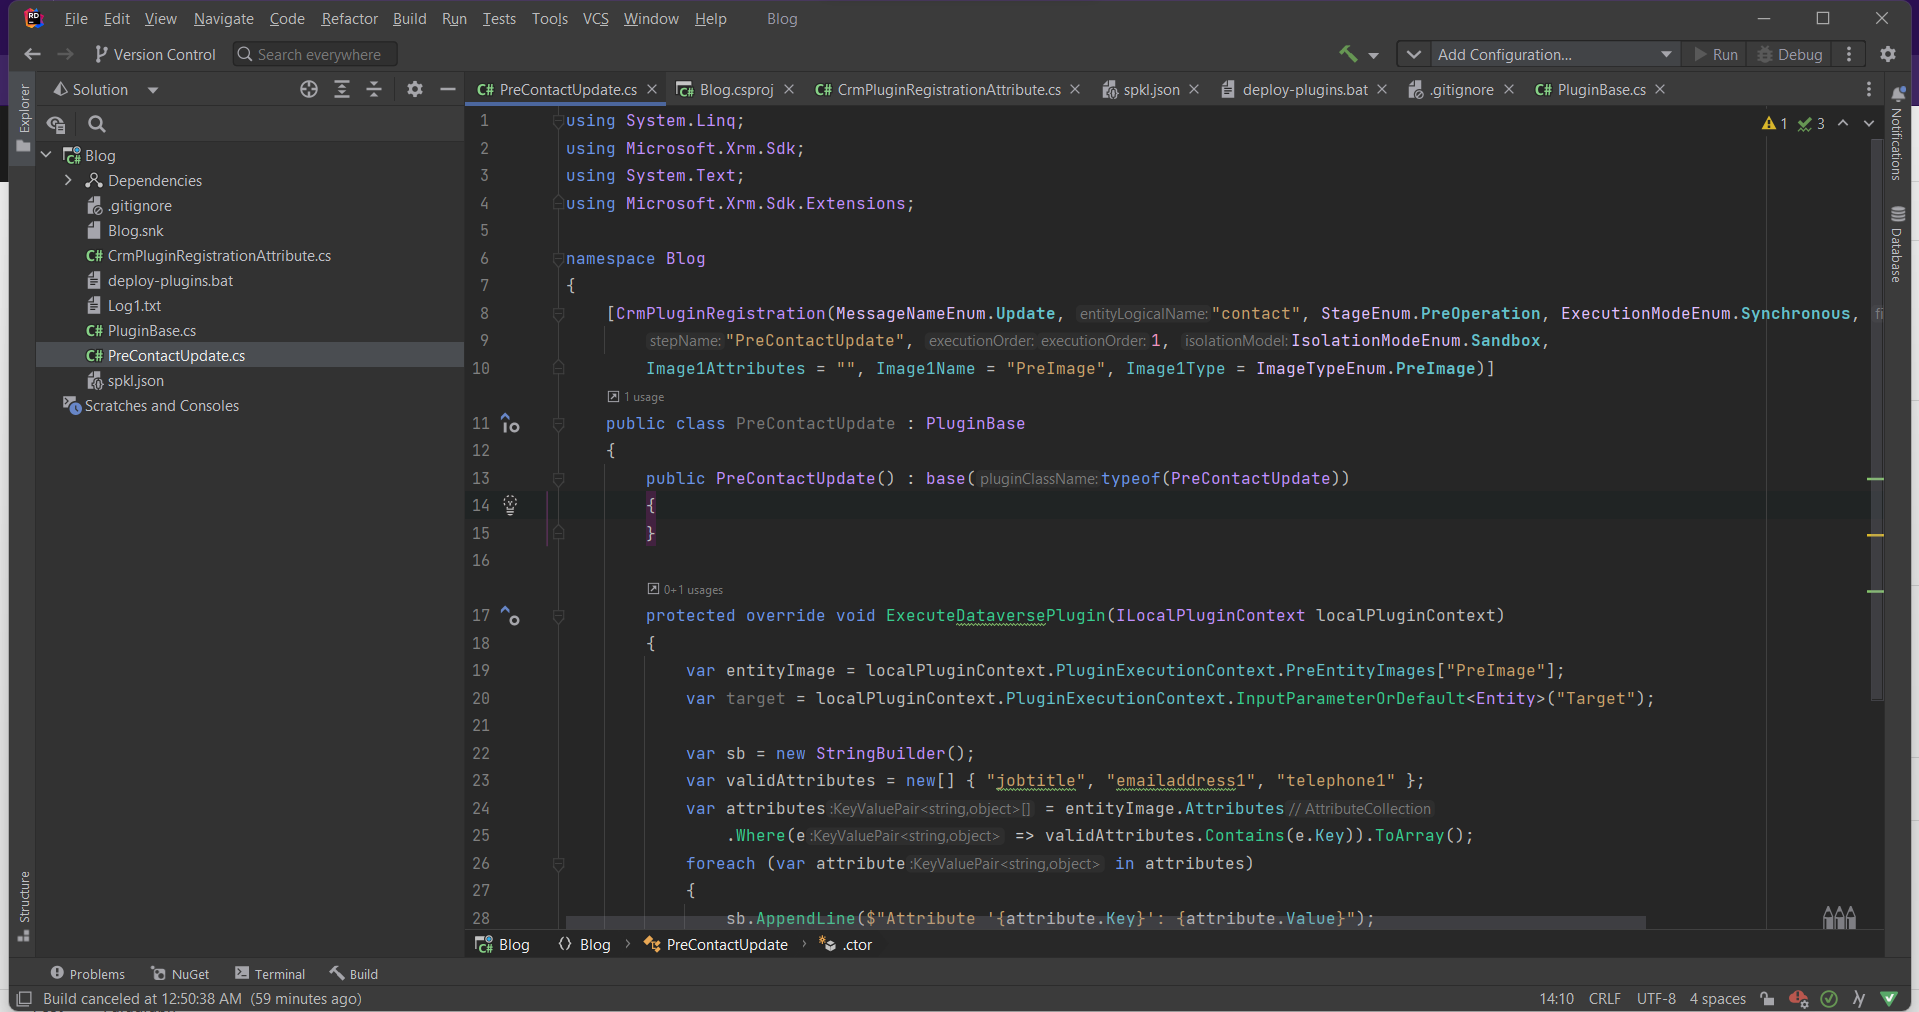Image resolution: width=1919 pixels, height=1012 pixels.
Task: Fold the foreach block on line 26
Action: (x=558, y=864)
